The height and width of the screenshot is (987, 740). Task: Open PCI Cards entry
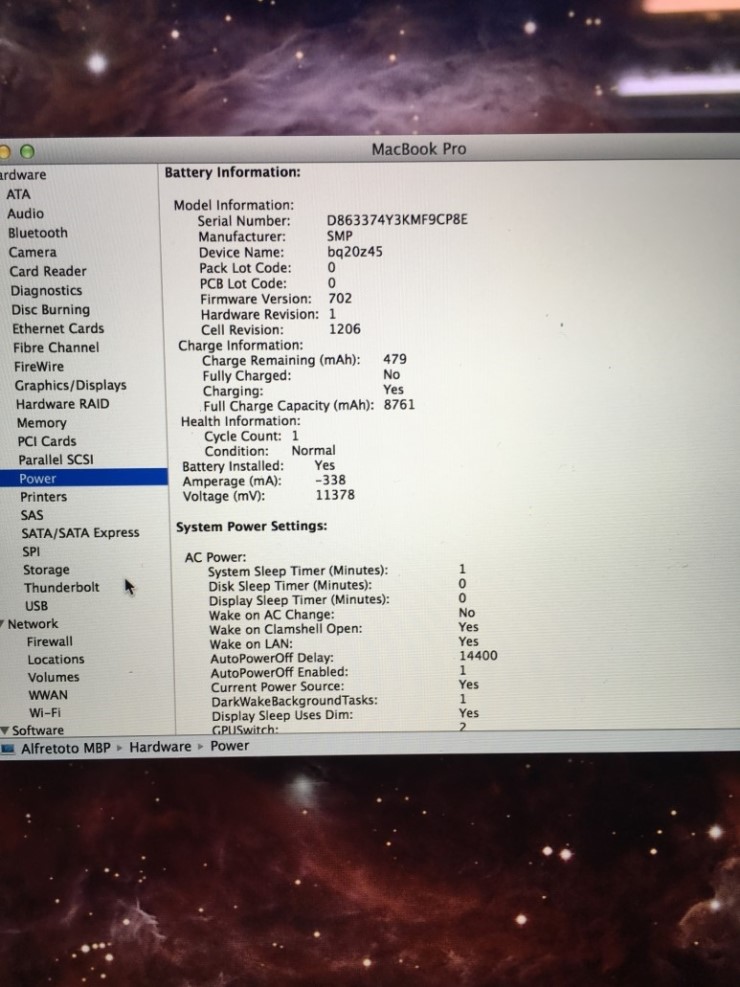click(x=47, y=441)
